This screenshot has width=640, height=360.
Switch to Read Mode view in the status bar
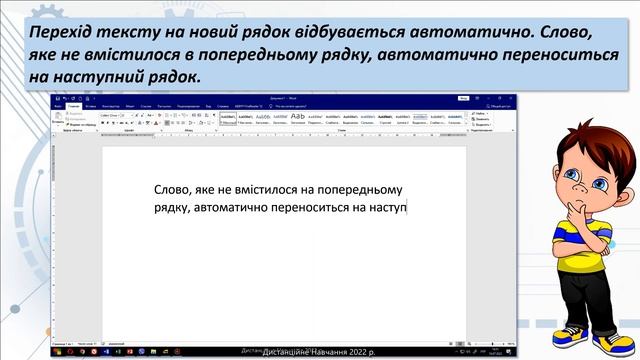(x=451, y=344)
